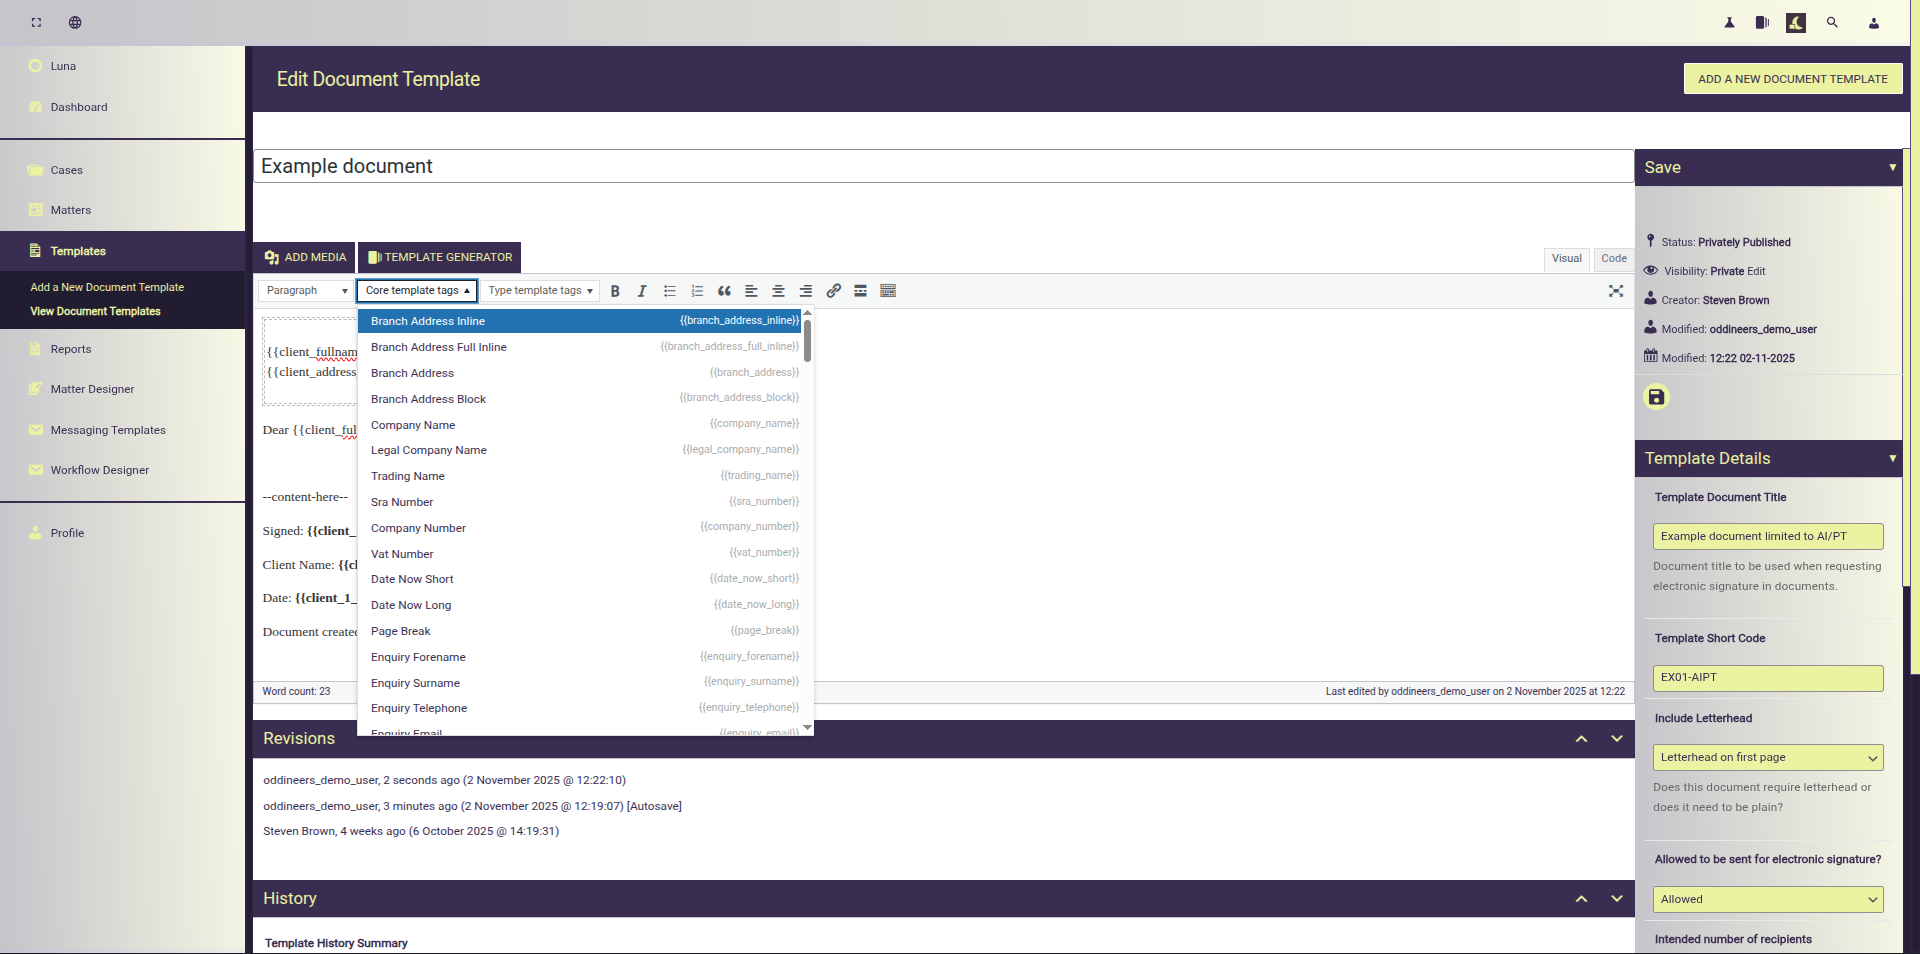Open the Type template tags dropdown
This screenshot has height=954, width=1920.
click(x=540, y=291)
